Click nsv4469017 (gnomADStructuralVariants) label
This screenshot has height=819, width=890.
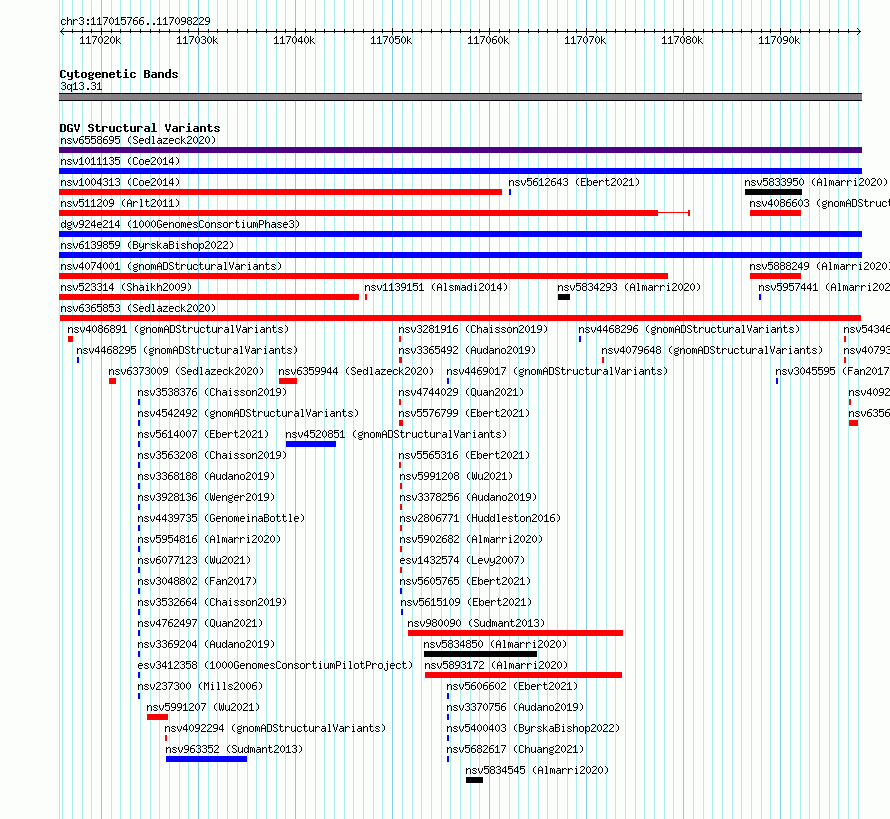click(x=557, y=371)
